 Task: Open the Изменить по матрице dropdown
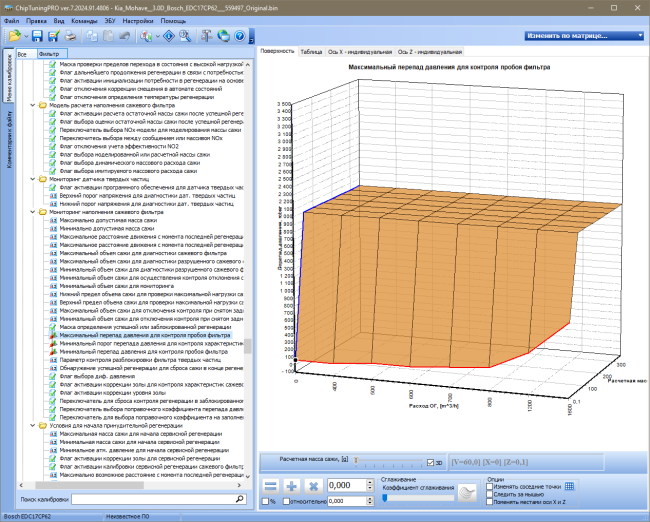pos(584,36)
